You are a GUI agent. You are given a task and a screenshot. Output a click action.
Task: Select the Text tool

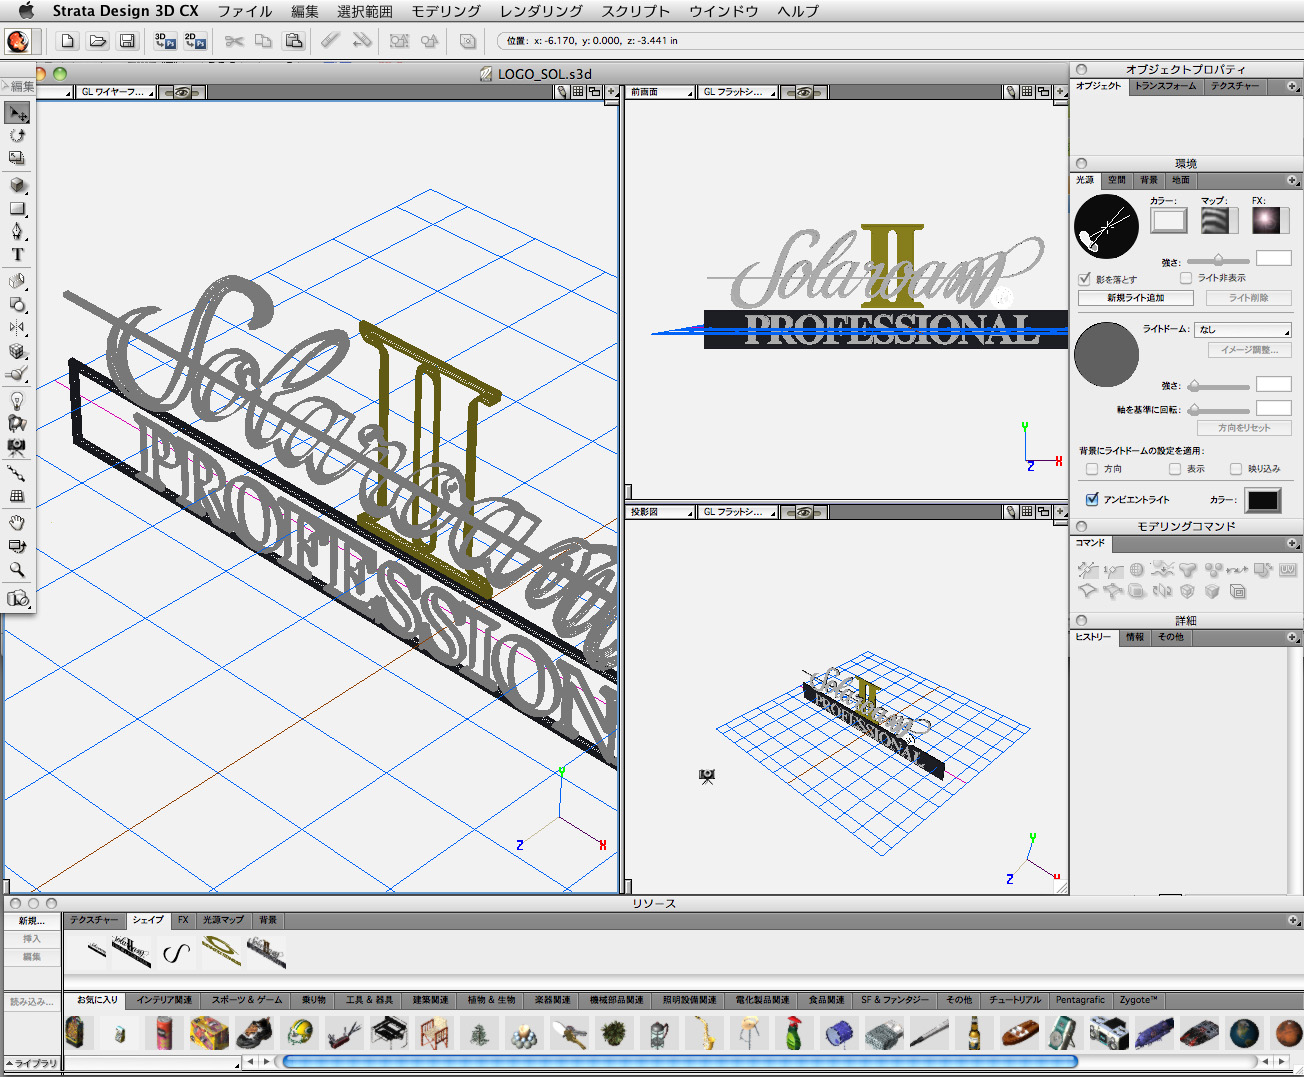coord(17,255)
